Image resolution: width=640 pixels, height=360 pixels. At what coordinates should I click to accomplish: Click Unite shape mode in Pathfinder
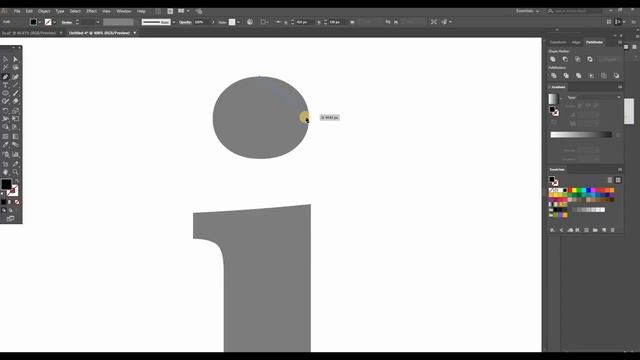pos(553,59)
